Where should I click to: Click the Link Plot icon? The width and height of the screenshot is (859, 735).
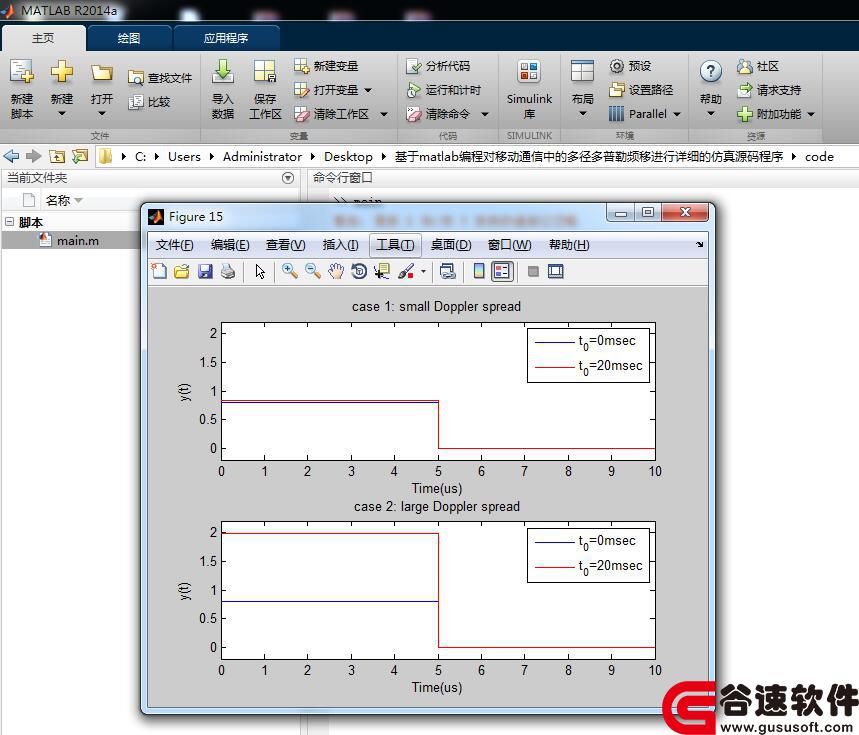(448, 271)
